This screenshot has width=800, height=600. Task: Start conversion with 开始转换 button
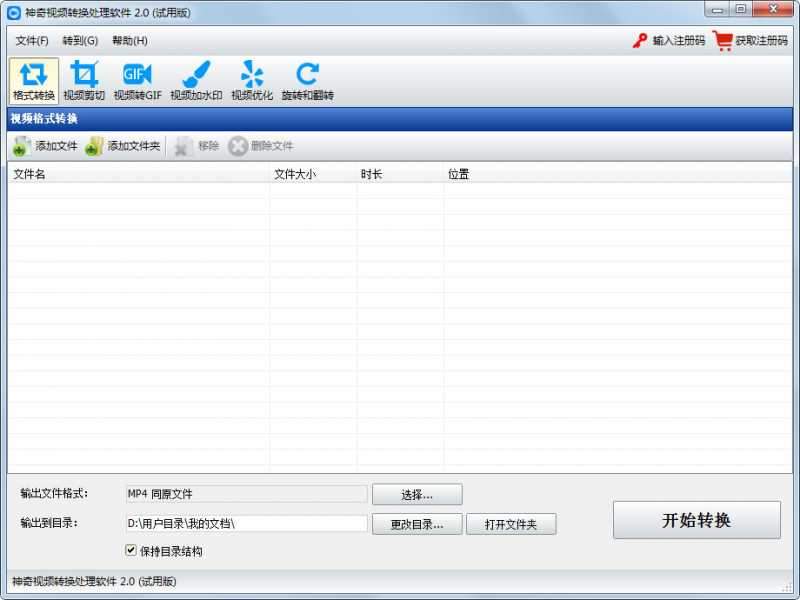coord(696,520)
